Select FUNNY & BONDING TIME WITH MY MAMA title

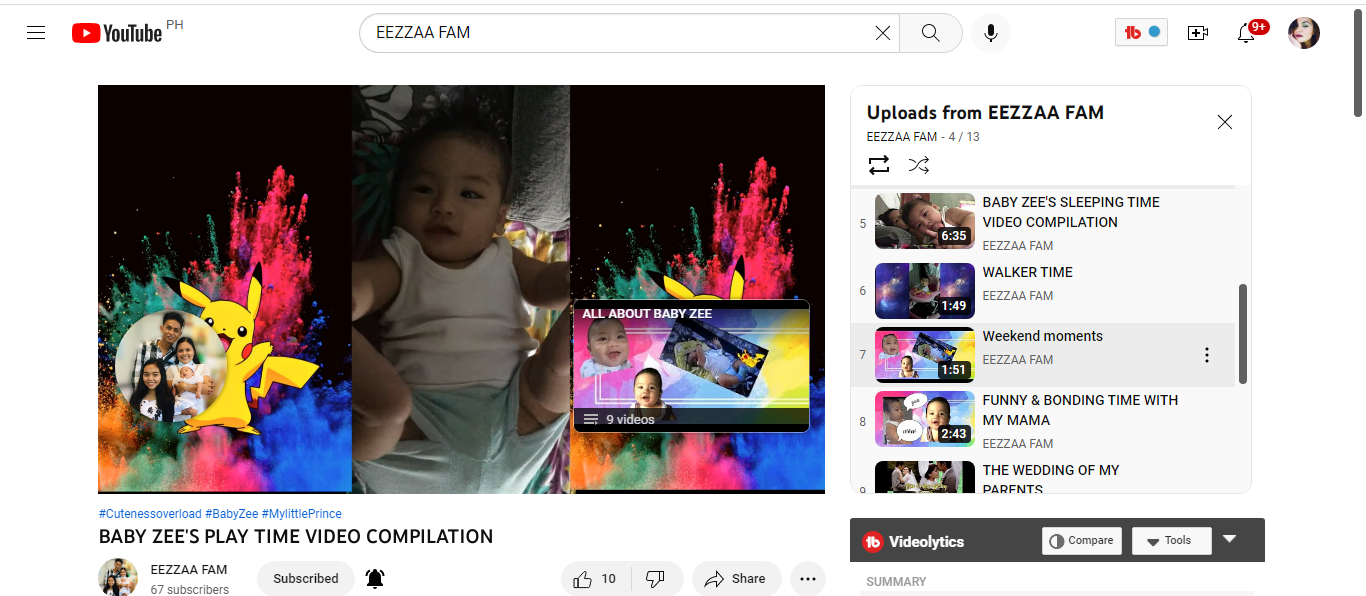tap(1080, 410)
